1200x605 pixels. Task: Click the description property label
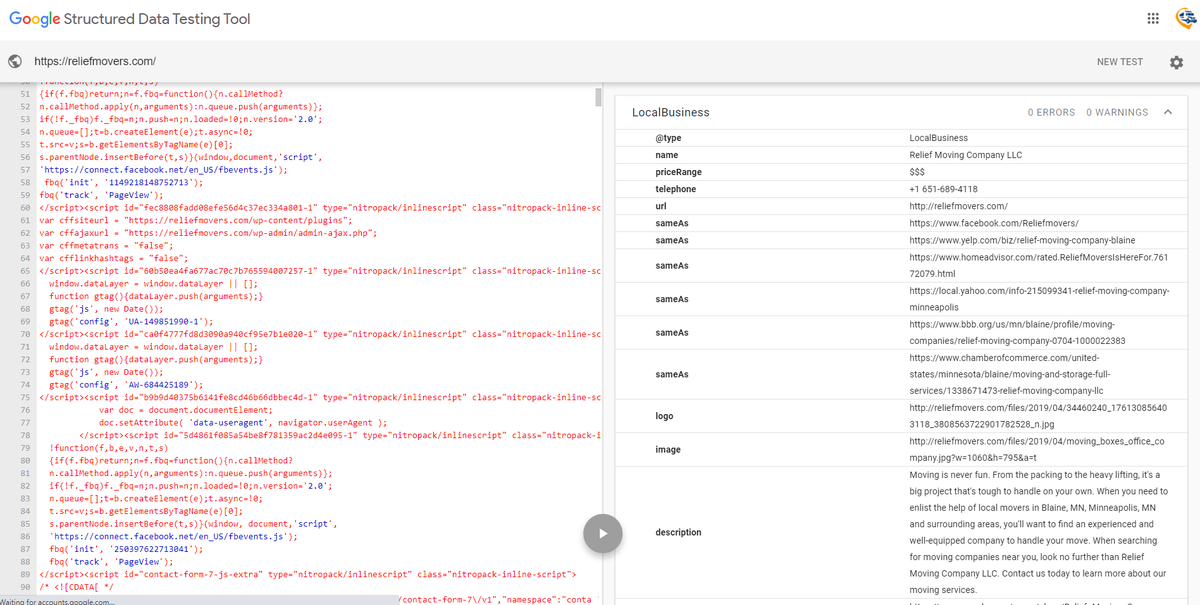pyautogui.click(x=678, y=533)
